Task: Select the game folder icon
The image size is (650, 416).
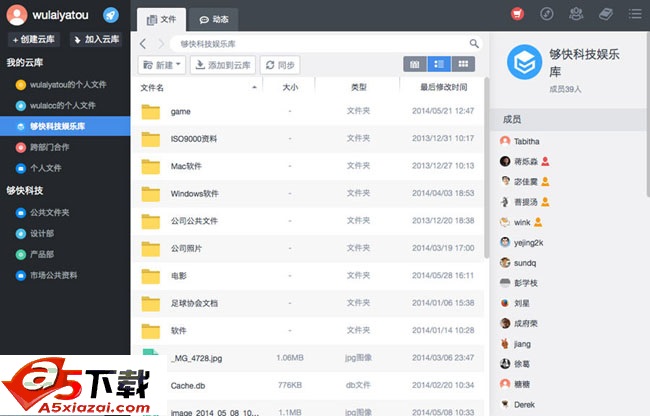Action: point(150,112)
